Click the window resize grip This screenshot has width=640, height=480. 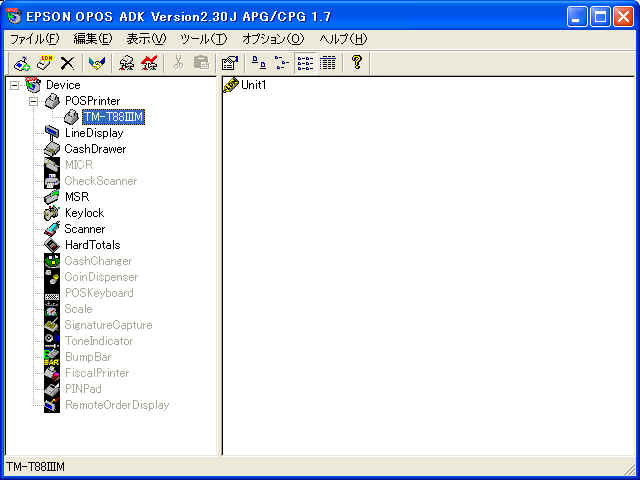(629, 469)
